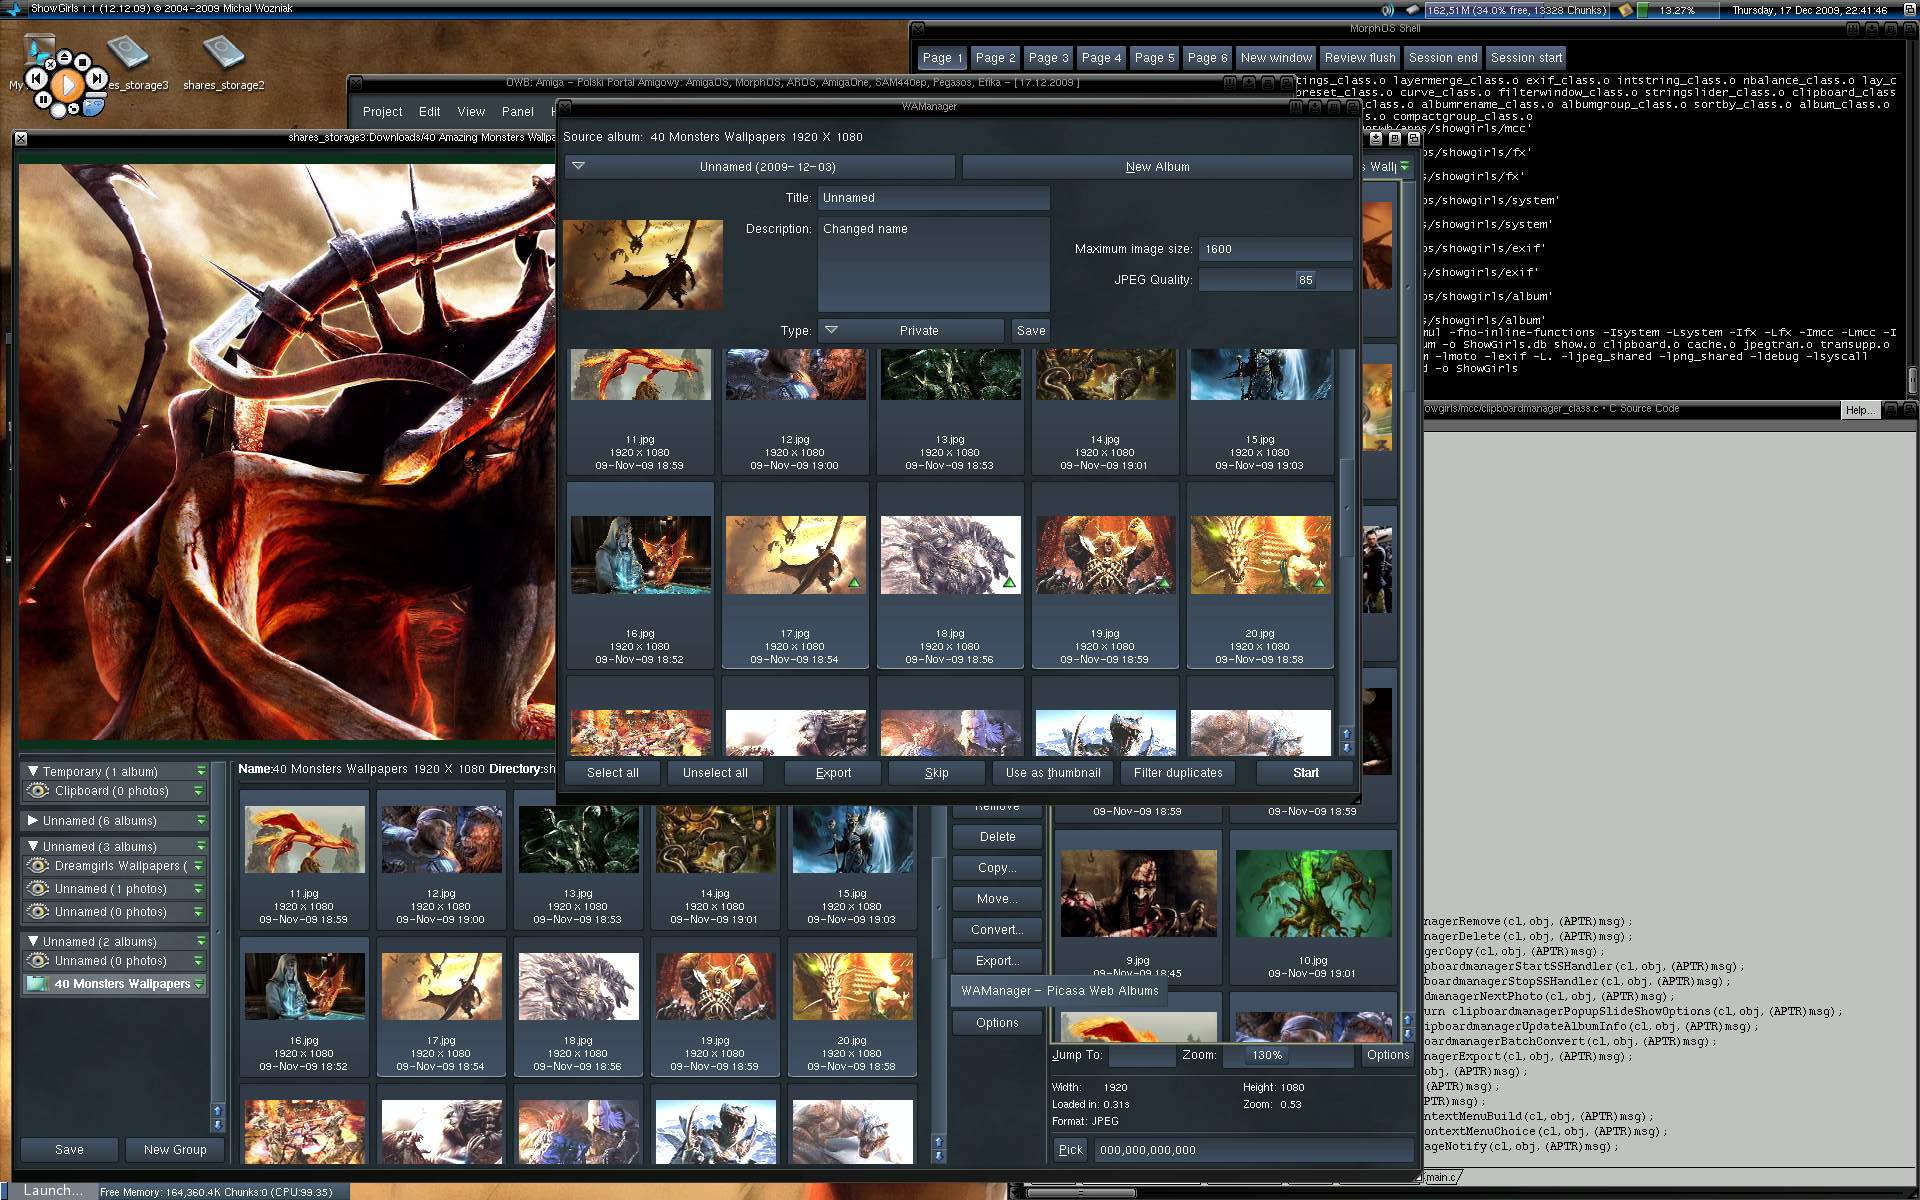The image size is (1920, 1200).
Task: Switch to the Page 3 tab in MorphOS Shell
Action: [1048, 58]
